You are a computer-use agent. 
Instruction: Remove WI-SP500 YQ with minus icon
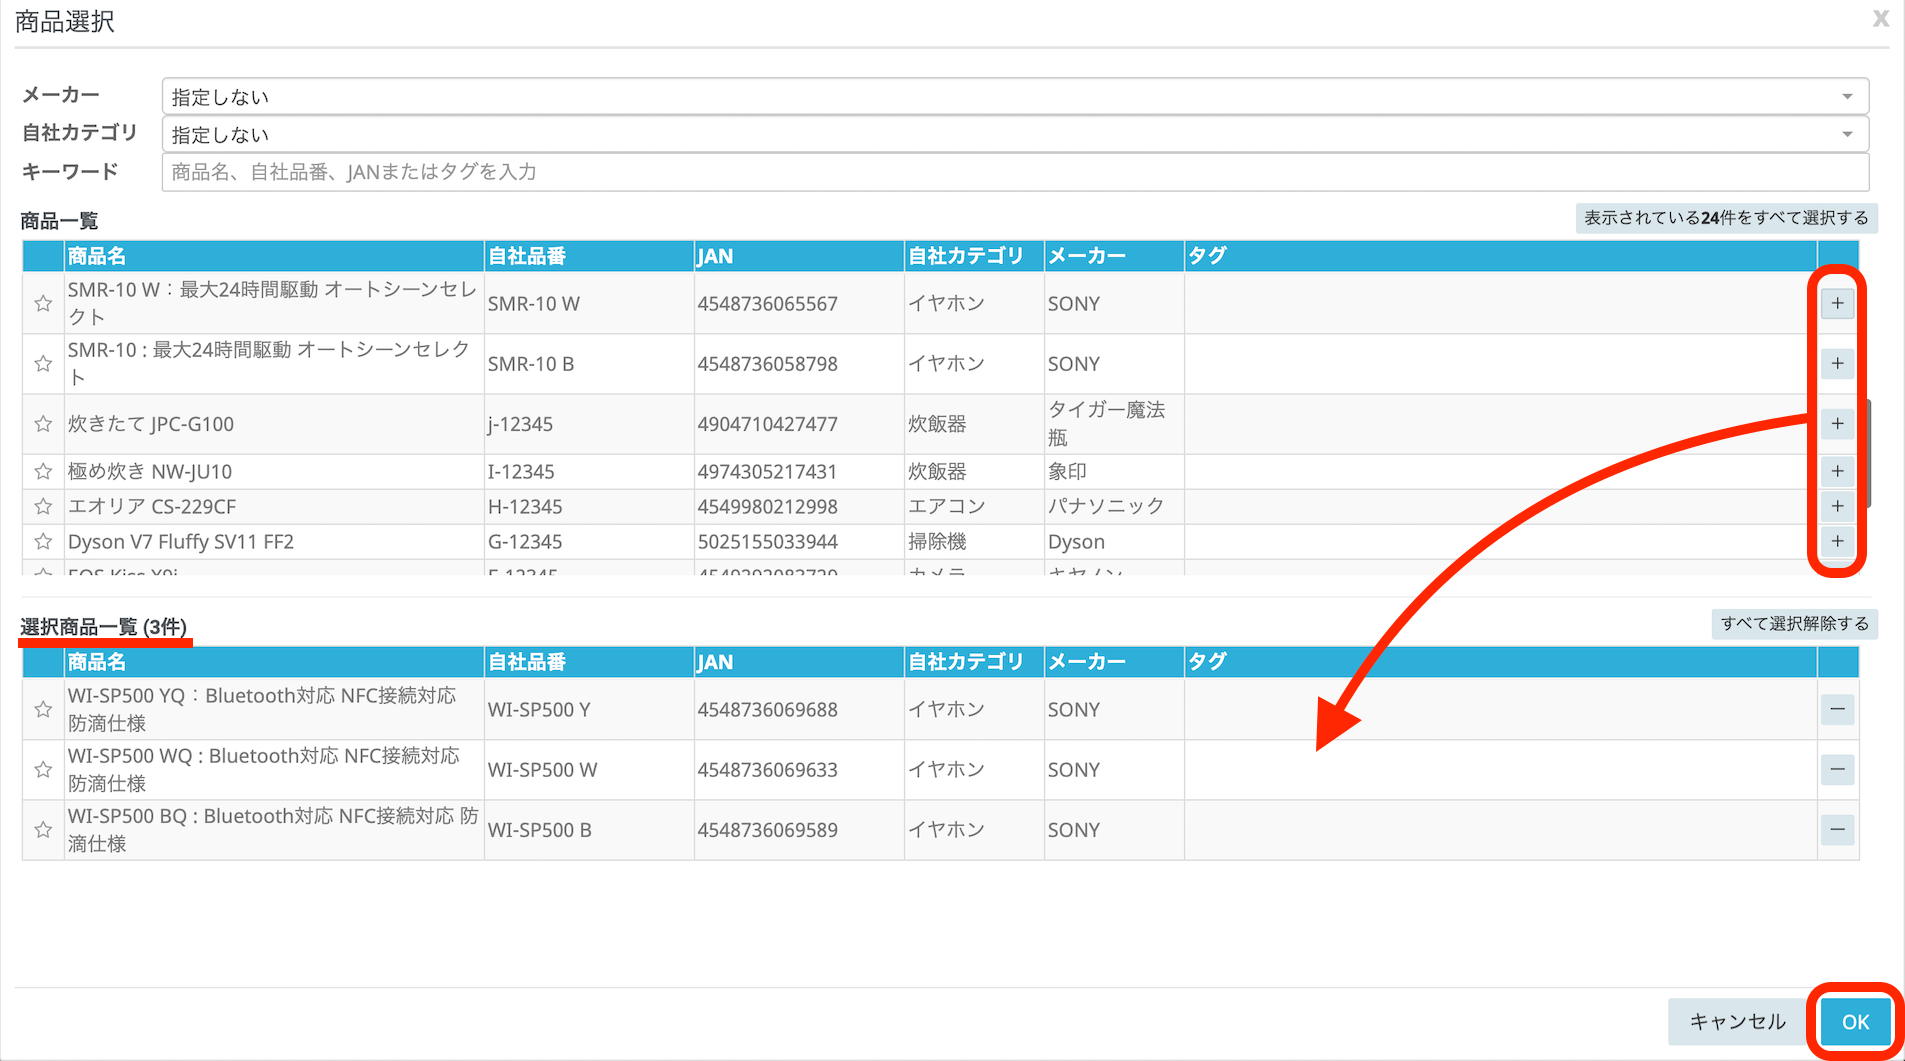[1837, 709]
